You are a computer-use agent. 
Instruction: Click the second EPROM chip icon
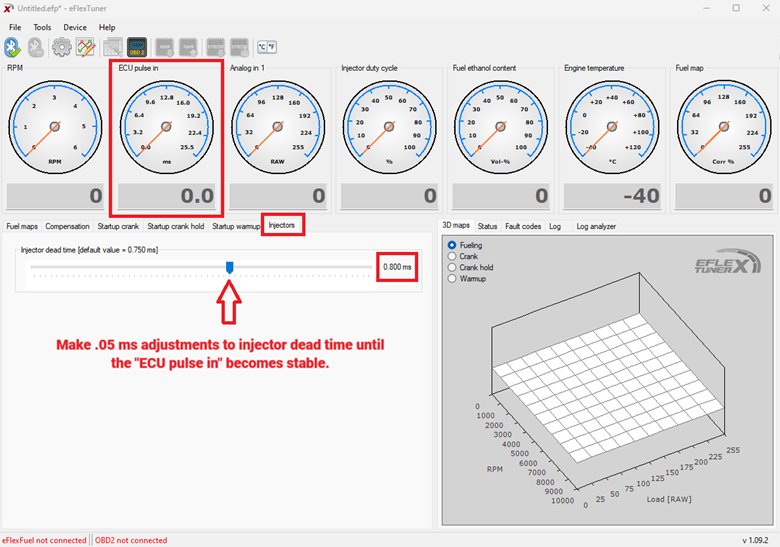tap(239, 47)
